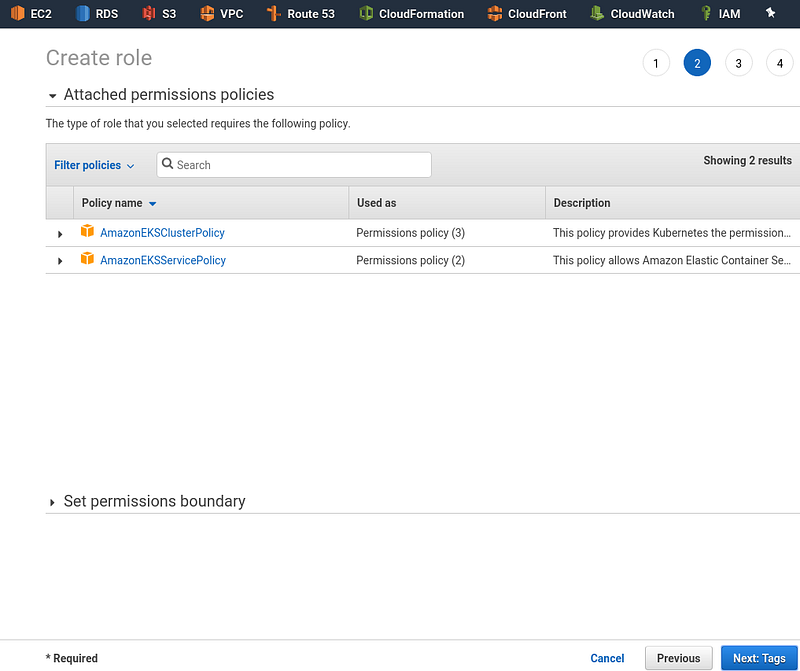This screenshot has width=800, height=671.
Task: Click the Next: Tags button
Action: 759,658
